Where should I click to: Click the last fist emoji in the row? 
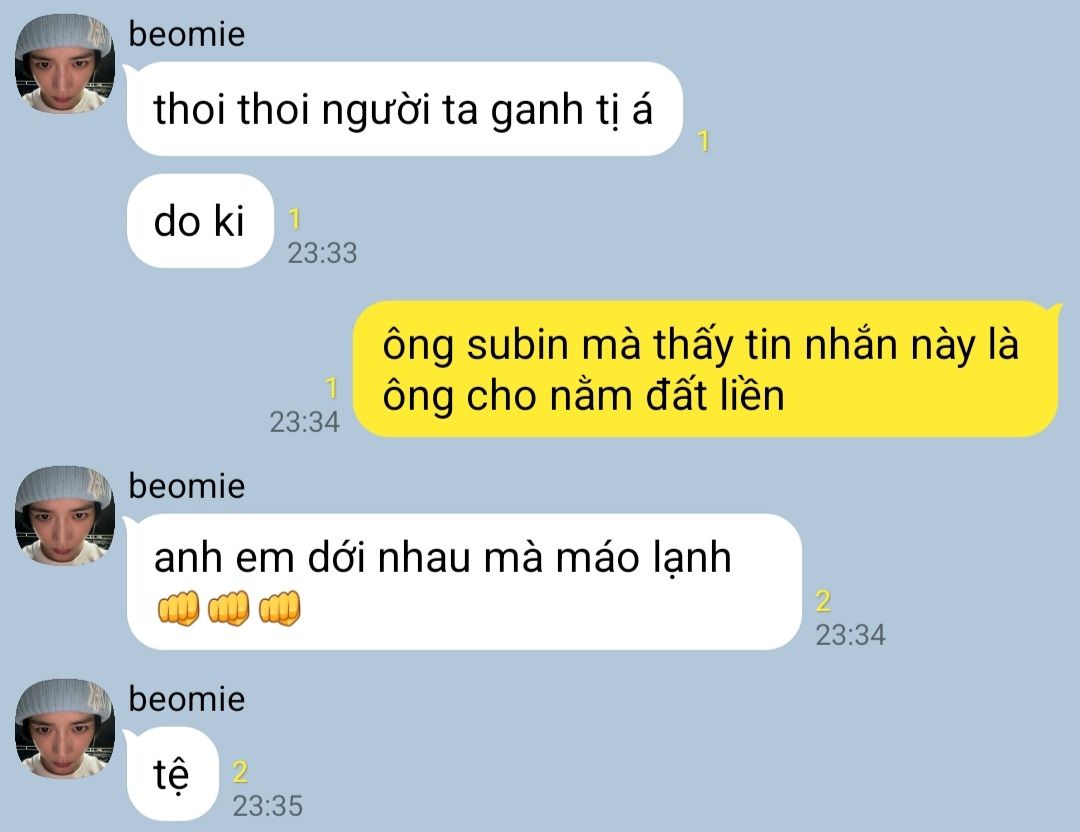click(x=279, y=608)
